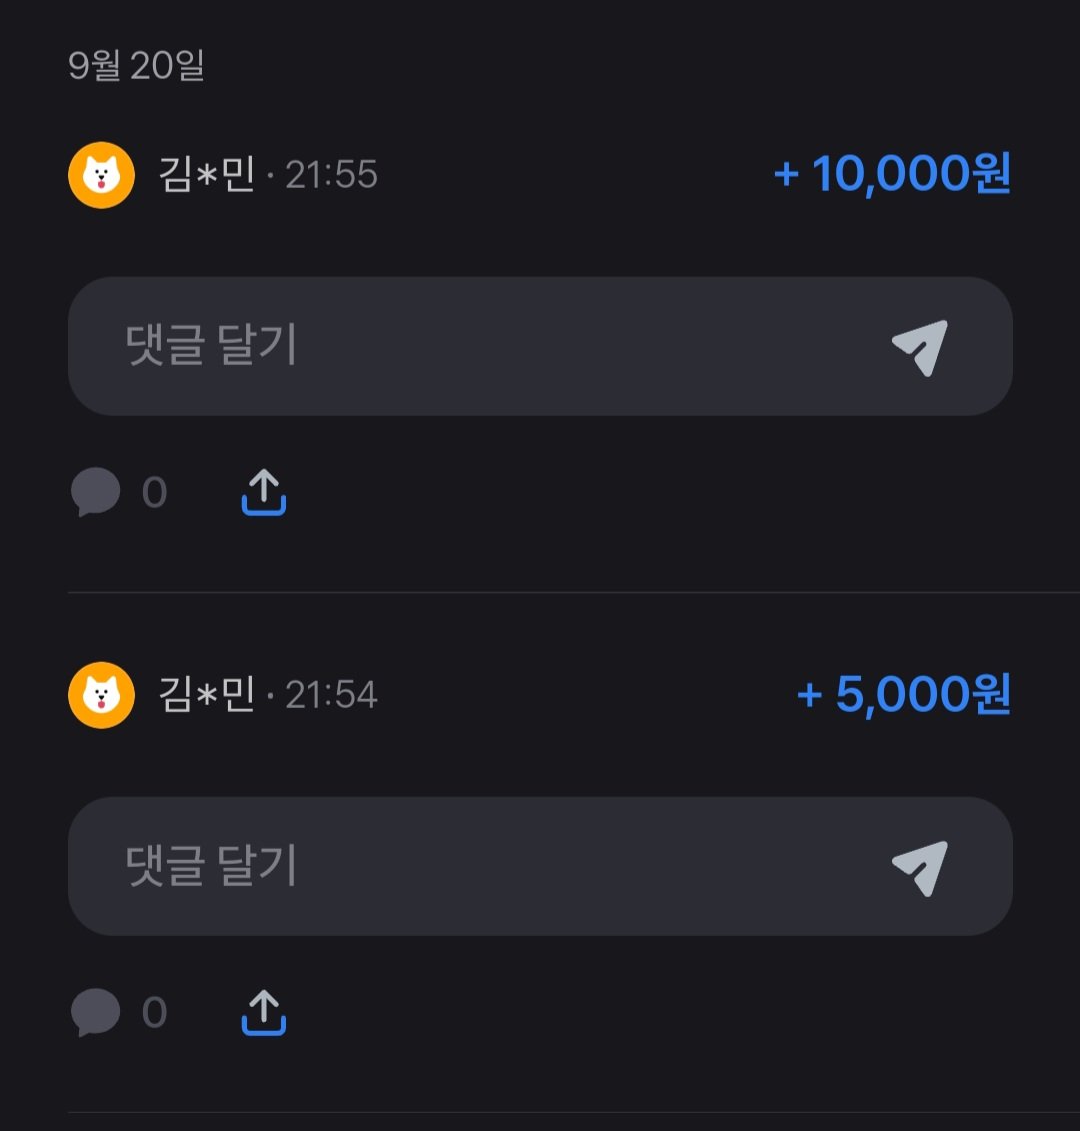Viewport: 1080px width, 1131px height.
Task: Share the +5,000원 transaction via share icon
Action: [x=263, y=1012]
